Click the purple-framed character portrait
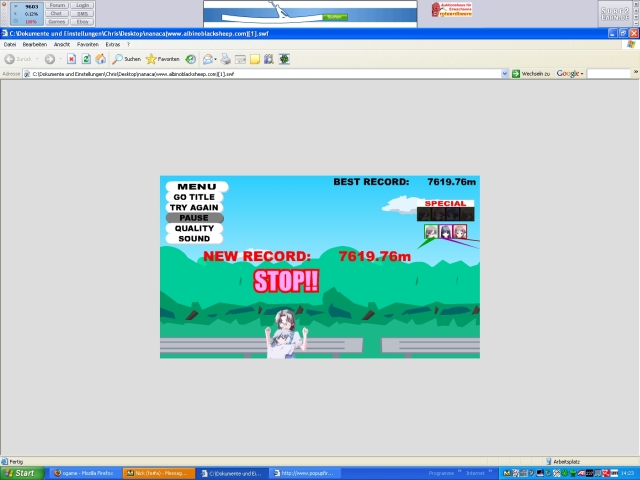 click(x=445, y=231)
